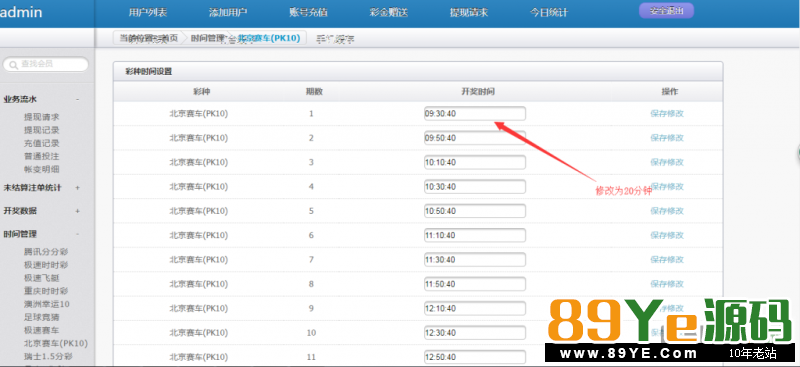Screen dimensions: 800x367
Task: Edit the draw time field 11:50:40
Action: point(474,284)
